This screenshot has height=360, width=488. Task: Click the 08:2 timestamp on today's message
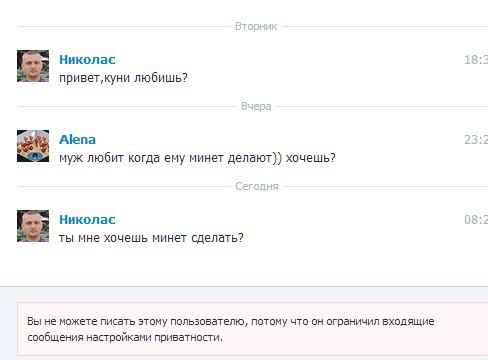pyautogui.click(x=476, y=220)
